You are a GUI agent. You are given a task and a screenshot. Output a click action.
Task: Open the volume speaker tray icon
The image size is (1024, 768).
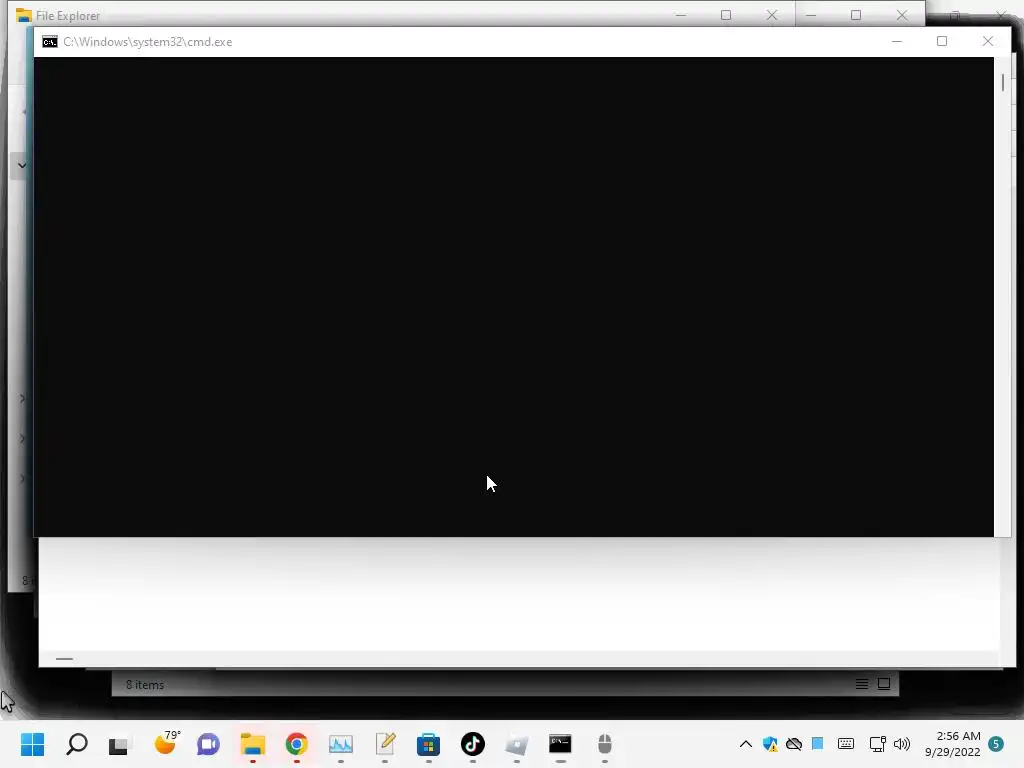pos(902,744)
